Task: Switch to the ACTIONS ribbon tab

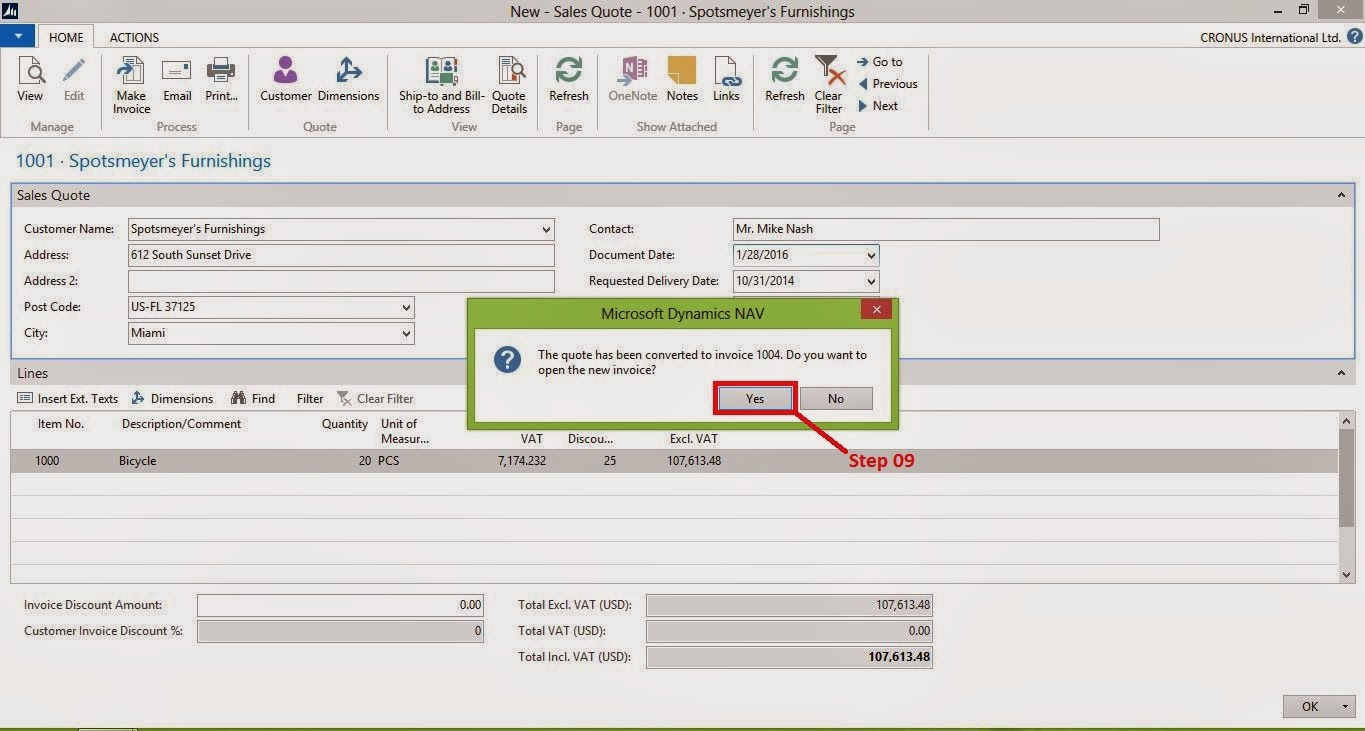Action: point(134,37)
